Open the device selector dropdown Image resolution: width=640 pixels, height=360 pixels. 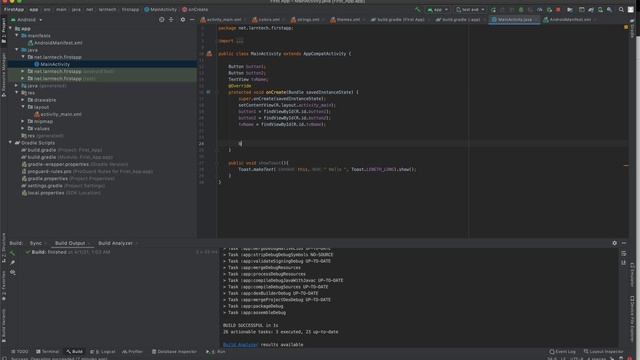point(470,9)
